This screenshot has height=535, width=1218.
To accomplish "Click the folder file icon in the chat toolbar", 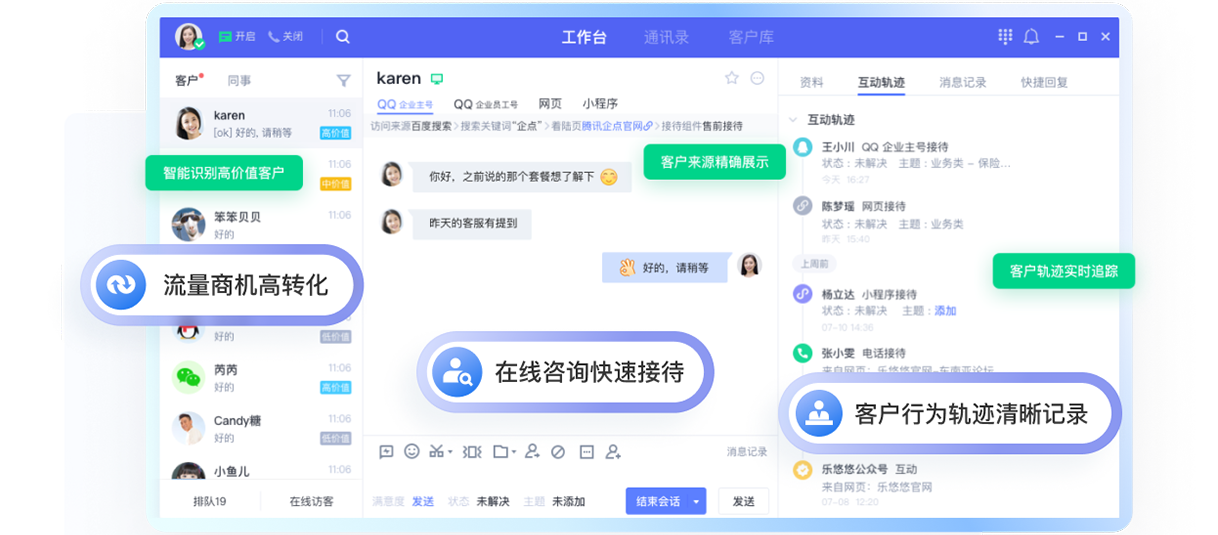I will [501, 452].
